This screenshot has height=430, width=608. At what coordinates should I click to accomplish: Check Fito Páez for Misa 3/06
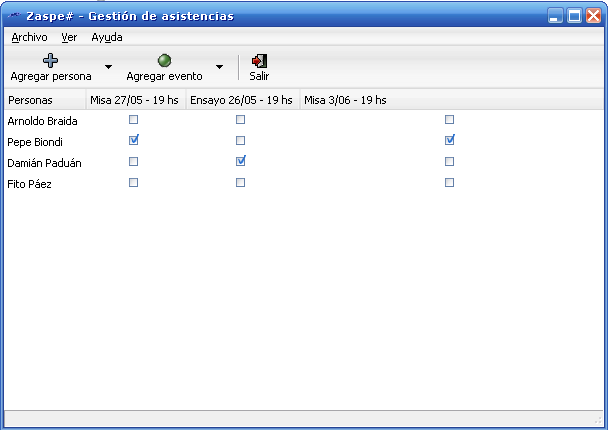(449, 183)
